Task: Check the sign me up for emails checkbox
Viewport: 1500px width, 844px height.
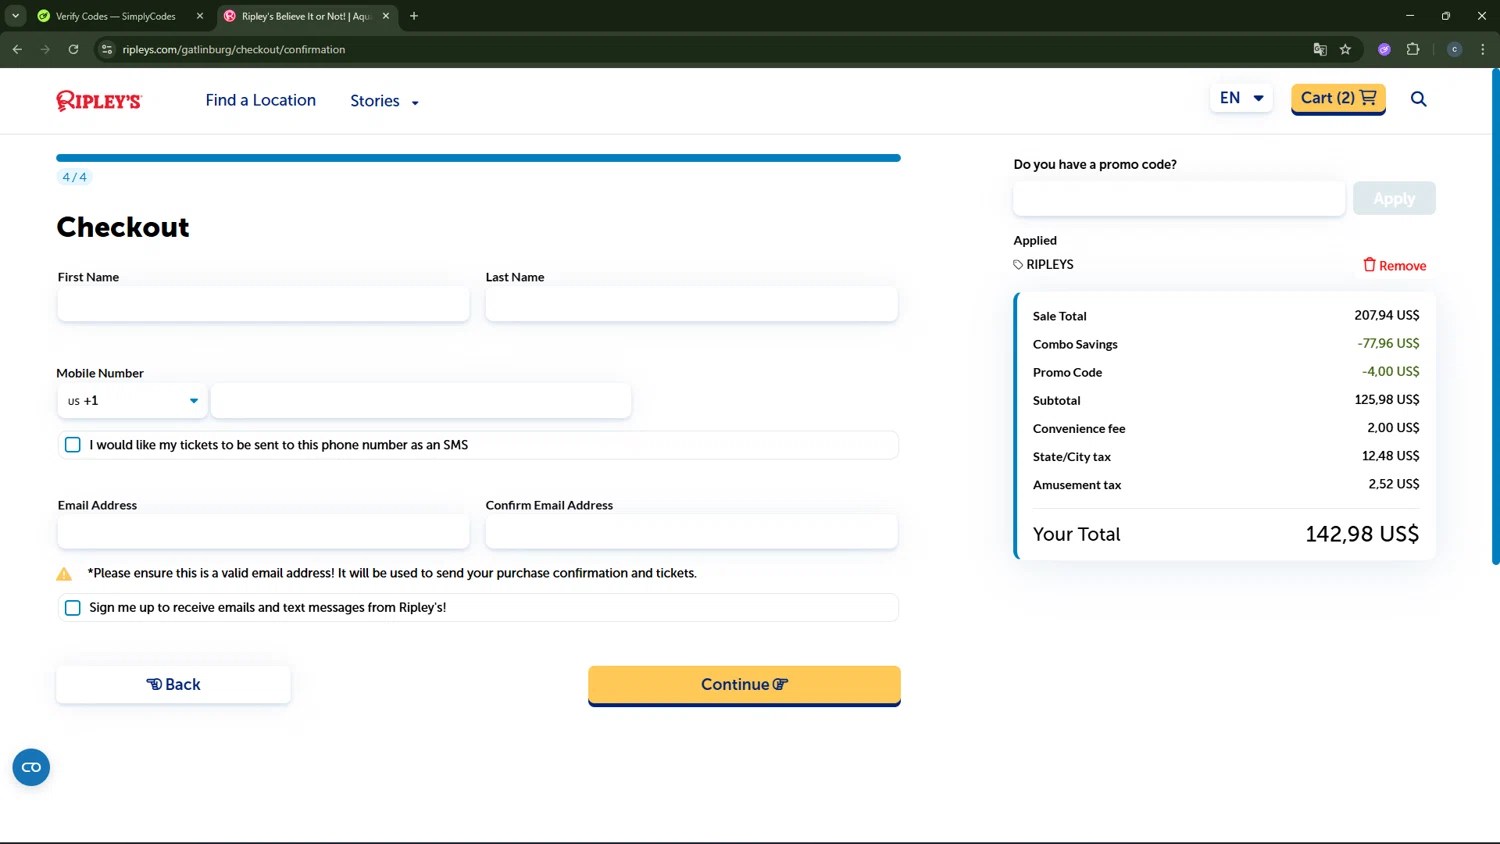Action: click(x=73, y=608)
